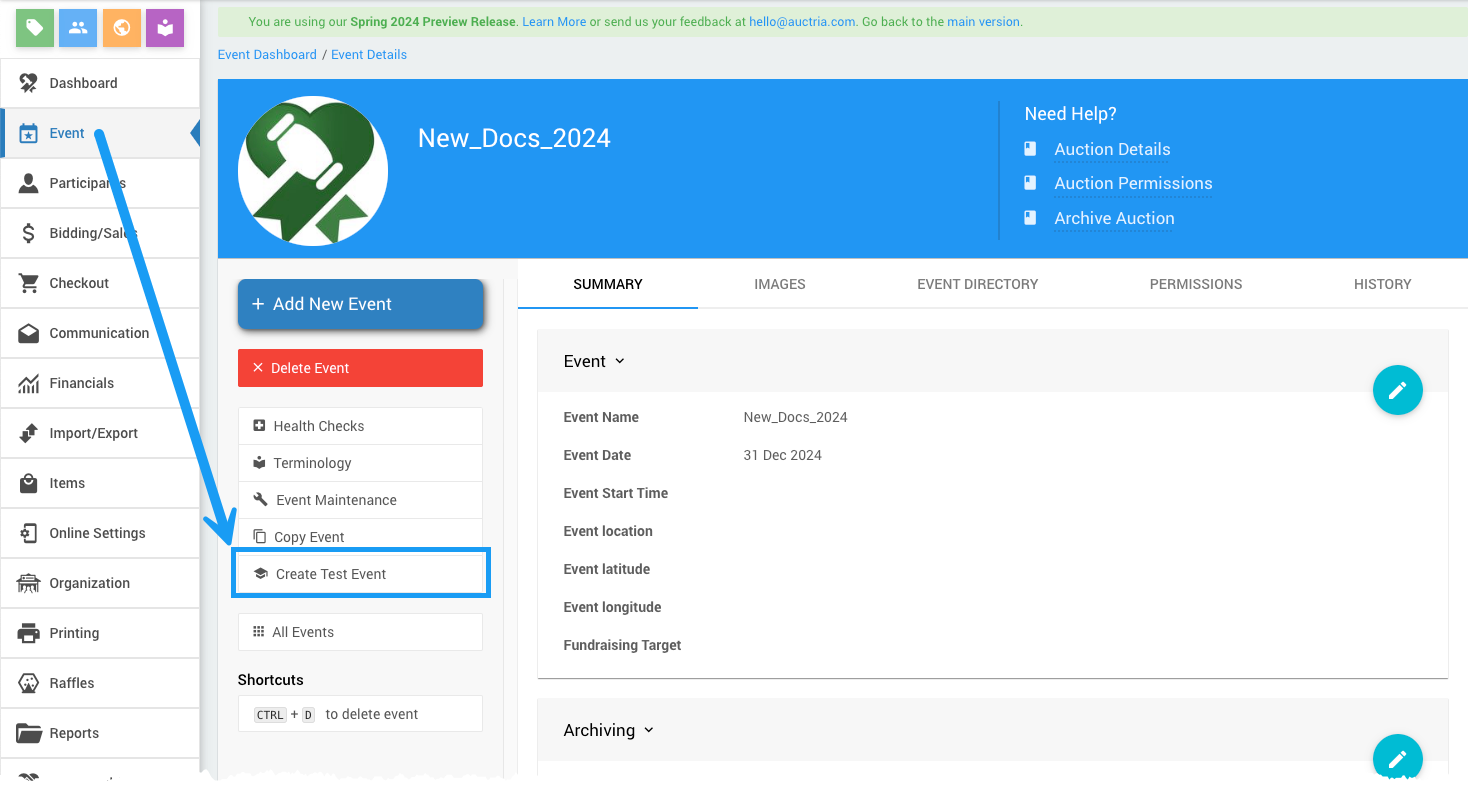Click the pencil edit button for Event section
Screen dimensions: 1468x805
(x=1397, y=390)
